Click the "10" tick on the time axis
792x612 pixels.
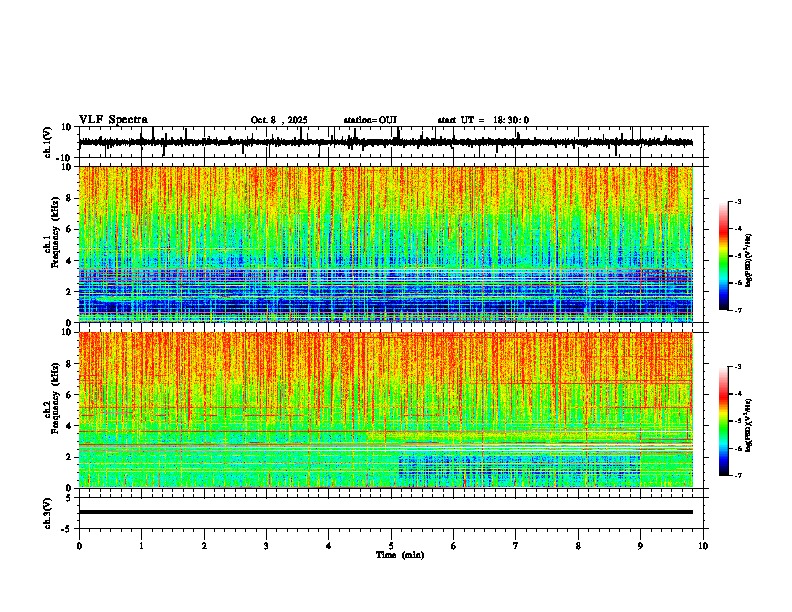[703, 546]
